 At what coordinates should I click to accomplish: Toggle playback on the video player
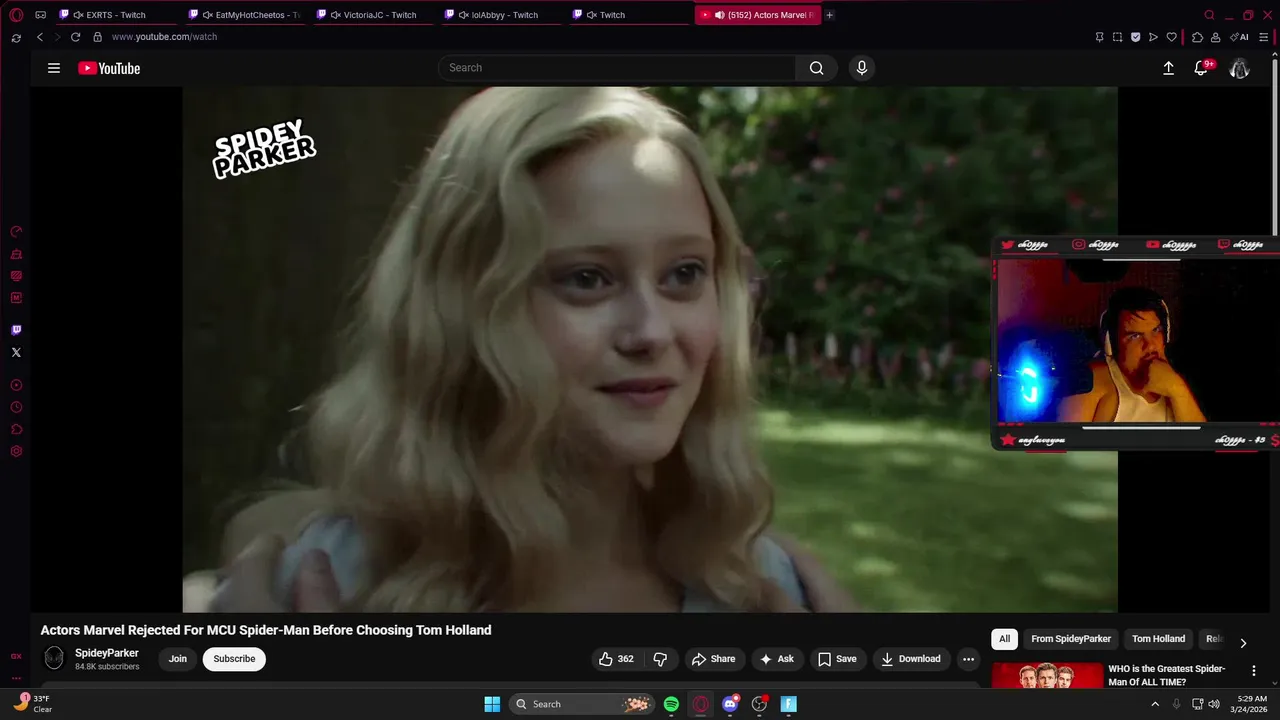[x=650, y=349]
